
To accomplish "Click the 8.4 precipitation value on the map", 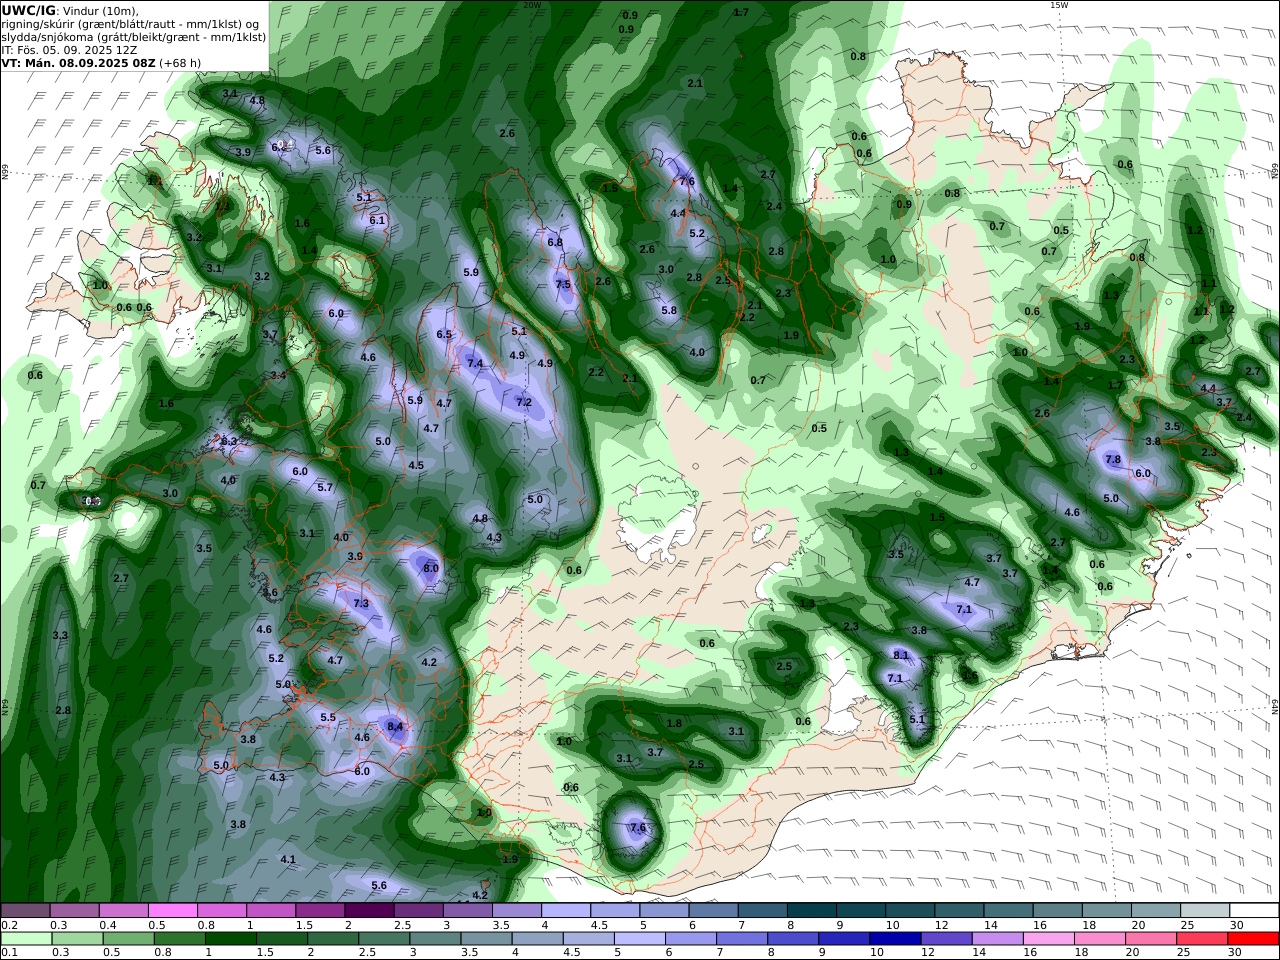I will pos(395,727).
